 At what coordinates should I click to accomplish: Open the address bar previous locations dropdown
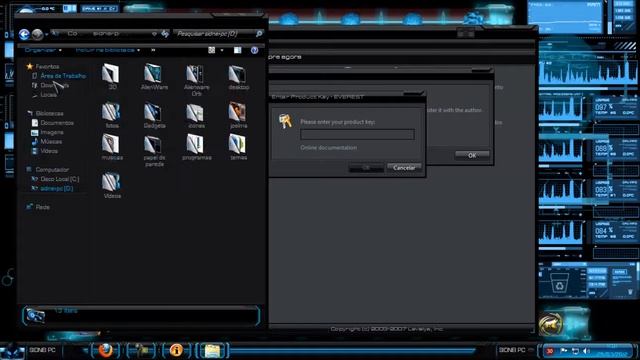[x=154, y=34]
